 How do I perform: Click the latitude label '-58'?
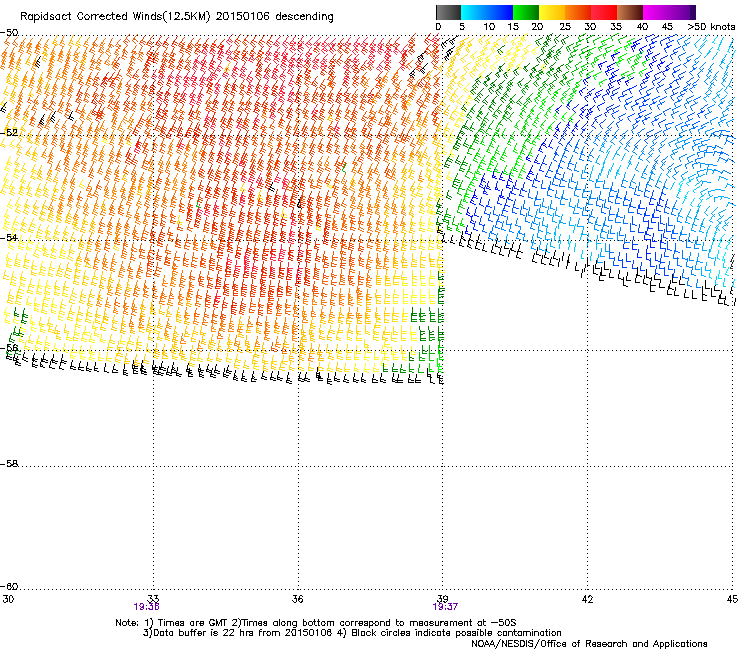tap(9, 464)
